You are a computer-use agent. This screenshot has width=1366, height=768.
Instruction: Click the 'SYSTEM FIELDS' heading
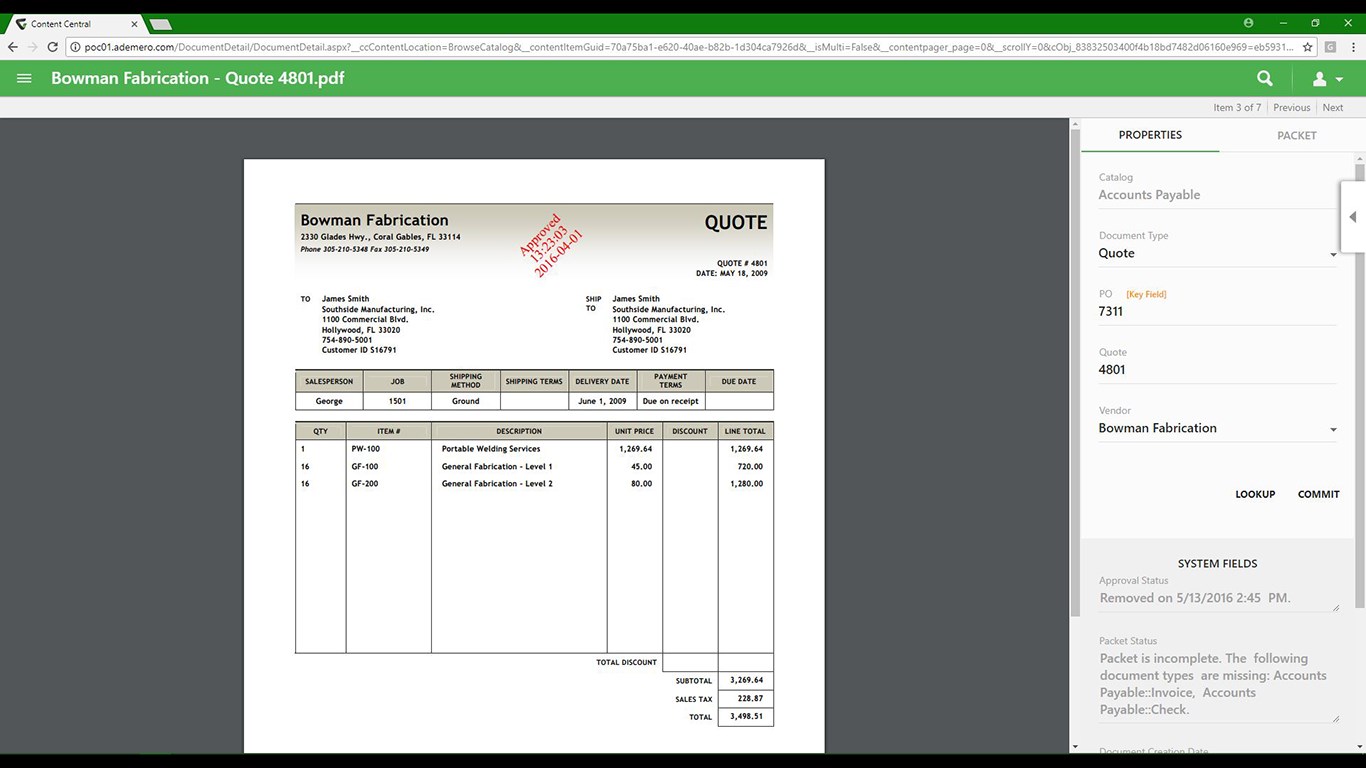[x=1217, y=564]
